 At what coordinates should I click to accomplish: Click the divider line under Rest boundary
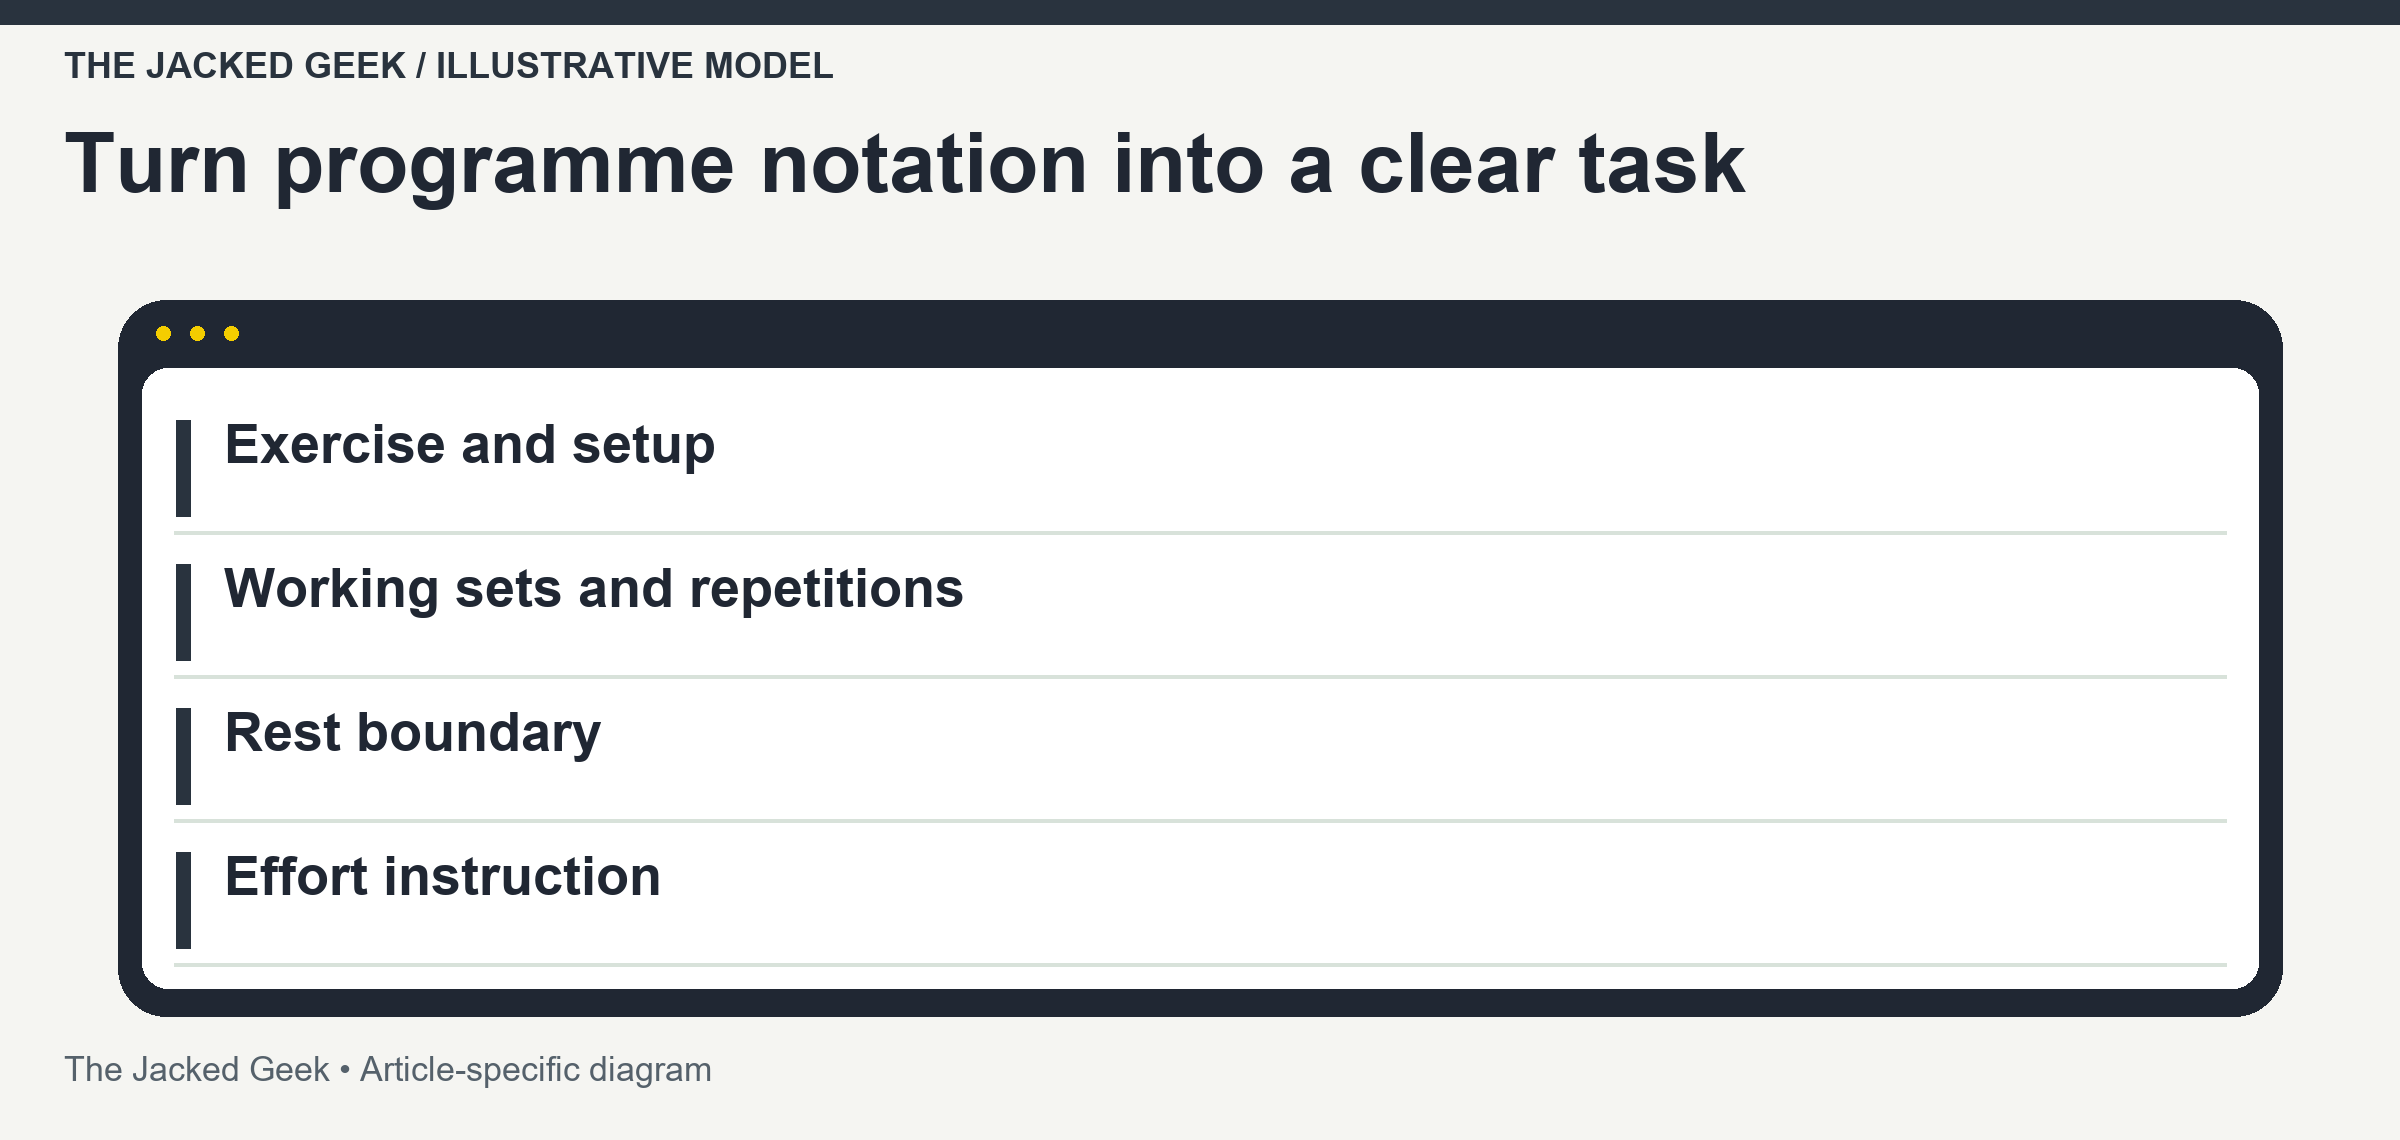pos(1200,821)
